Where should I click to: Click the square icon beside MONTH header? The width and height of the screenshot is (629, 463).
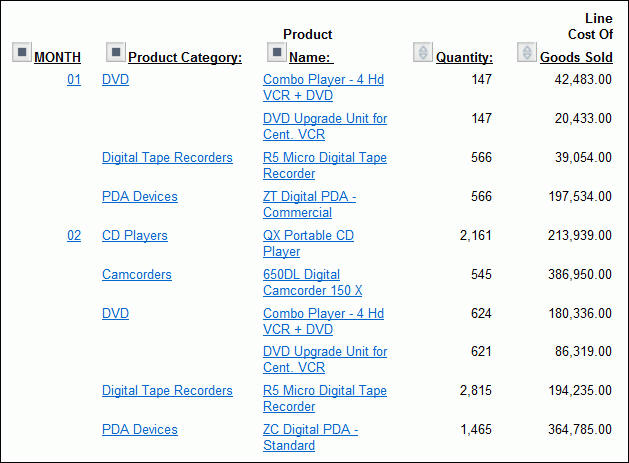(22, 52)
